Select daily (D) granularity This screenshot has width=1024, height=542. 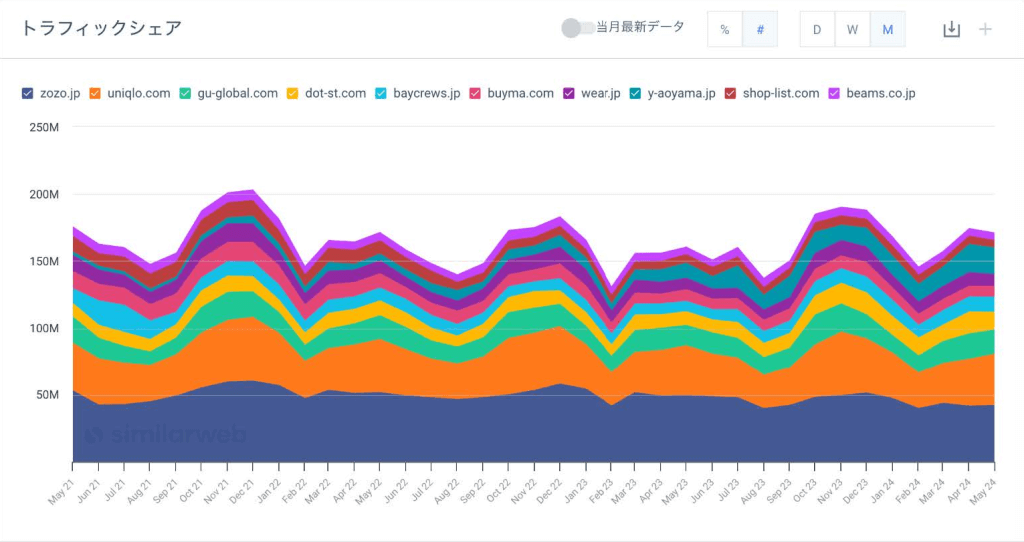point(817,29)
